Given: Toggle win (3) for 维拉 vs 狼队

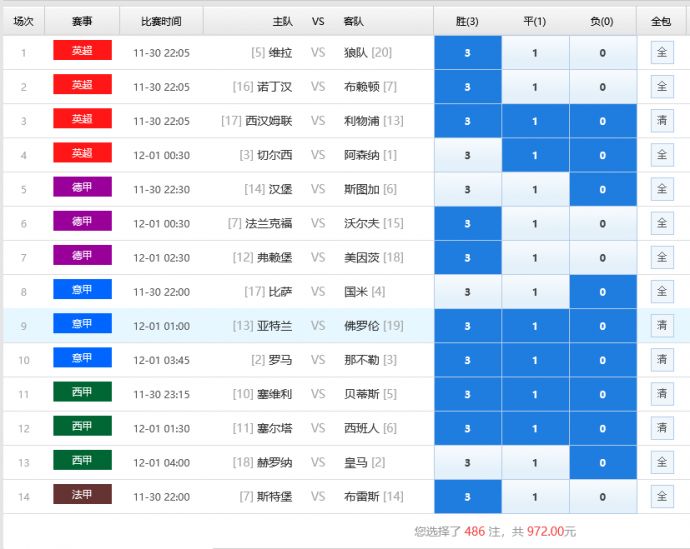Looking at the screenshot, I should 467,53.
